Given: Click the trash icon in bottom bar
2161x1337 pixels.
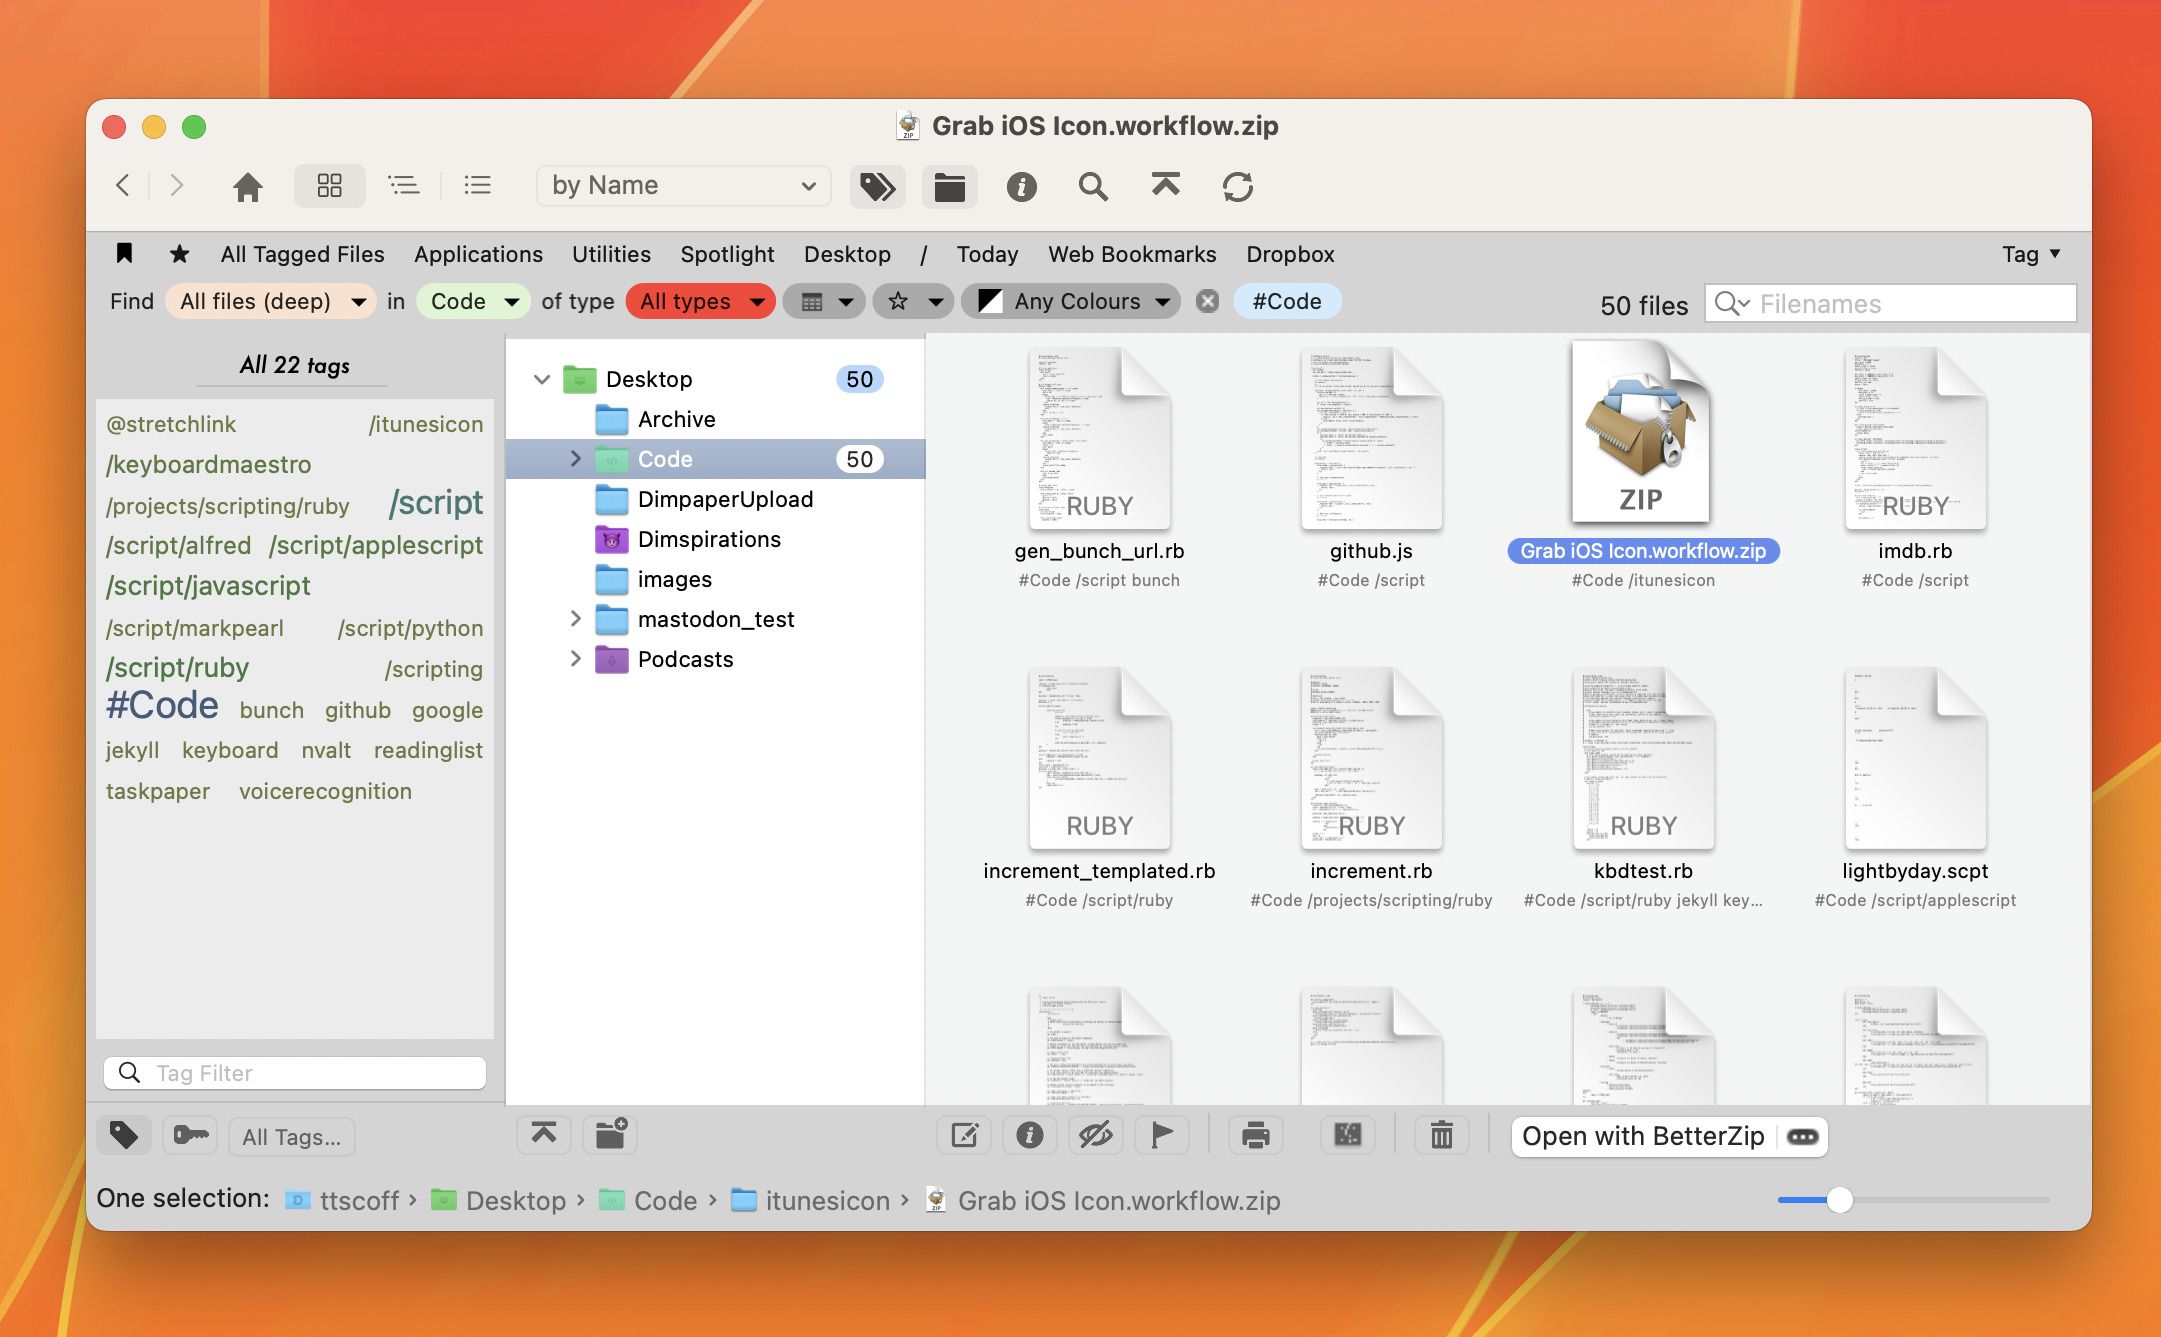Looking at the screenshot, I should [1441, 1135].
